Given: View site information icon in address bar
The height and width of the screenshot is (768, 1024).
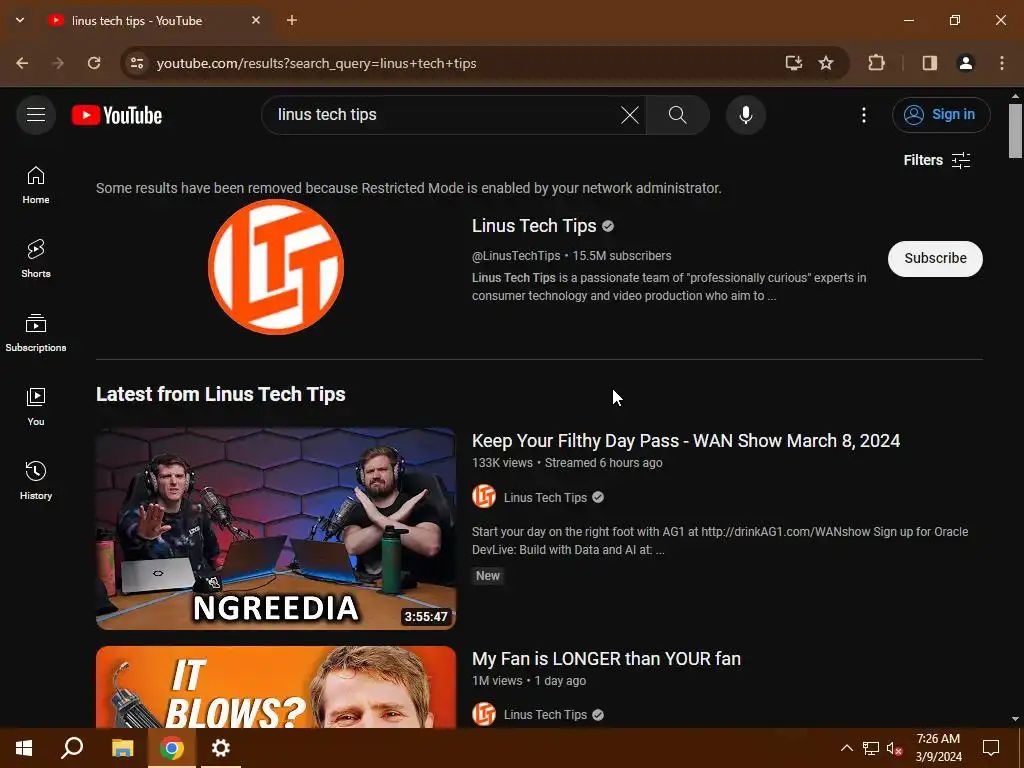Looking at the screenshot, I should click(136, 63).
